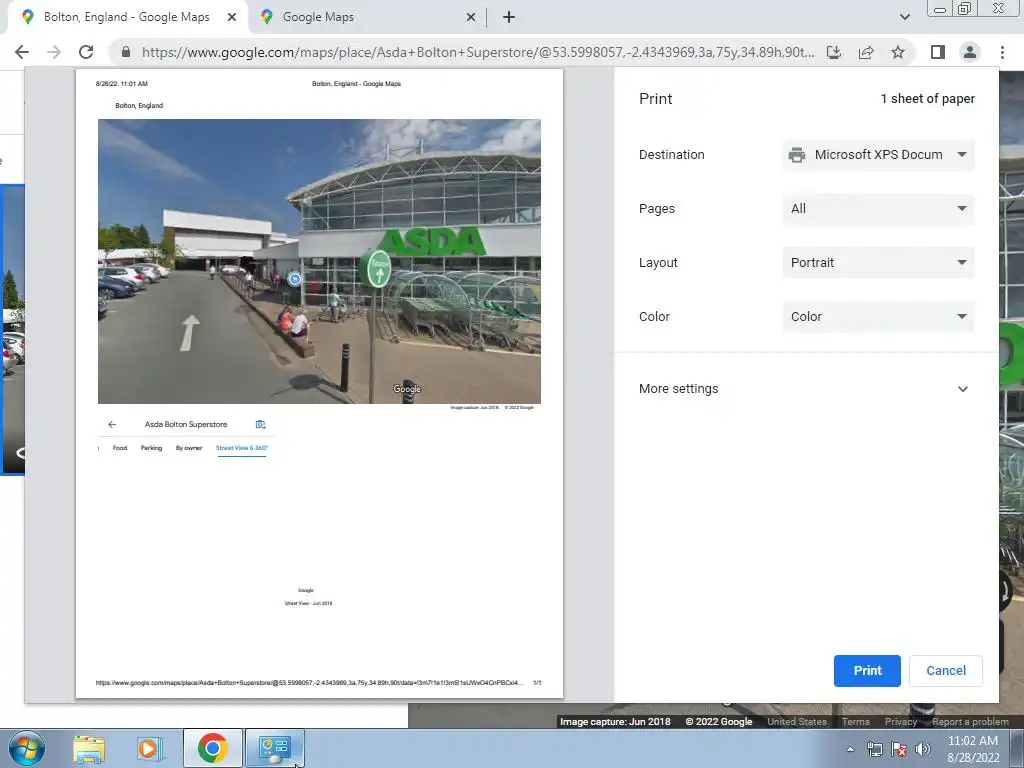Show hidden system tray icons
Viewport: 1024px width, 768px height.
coord(850,749)
